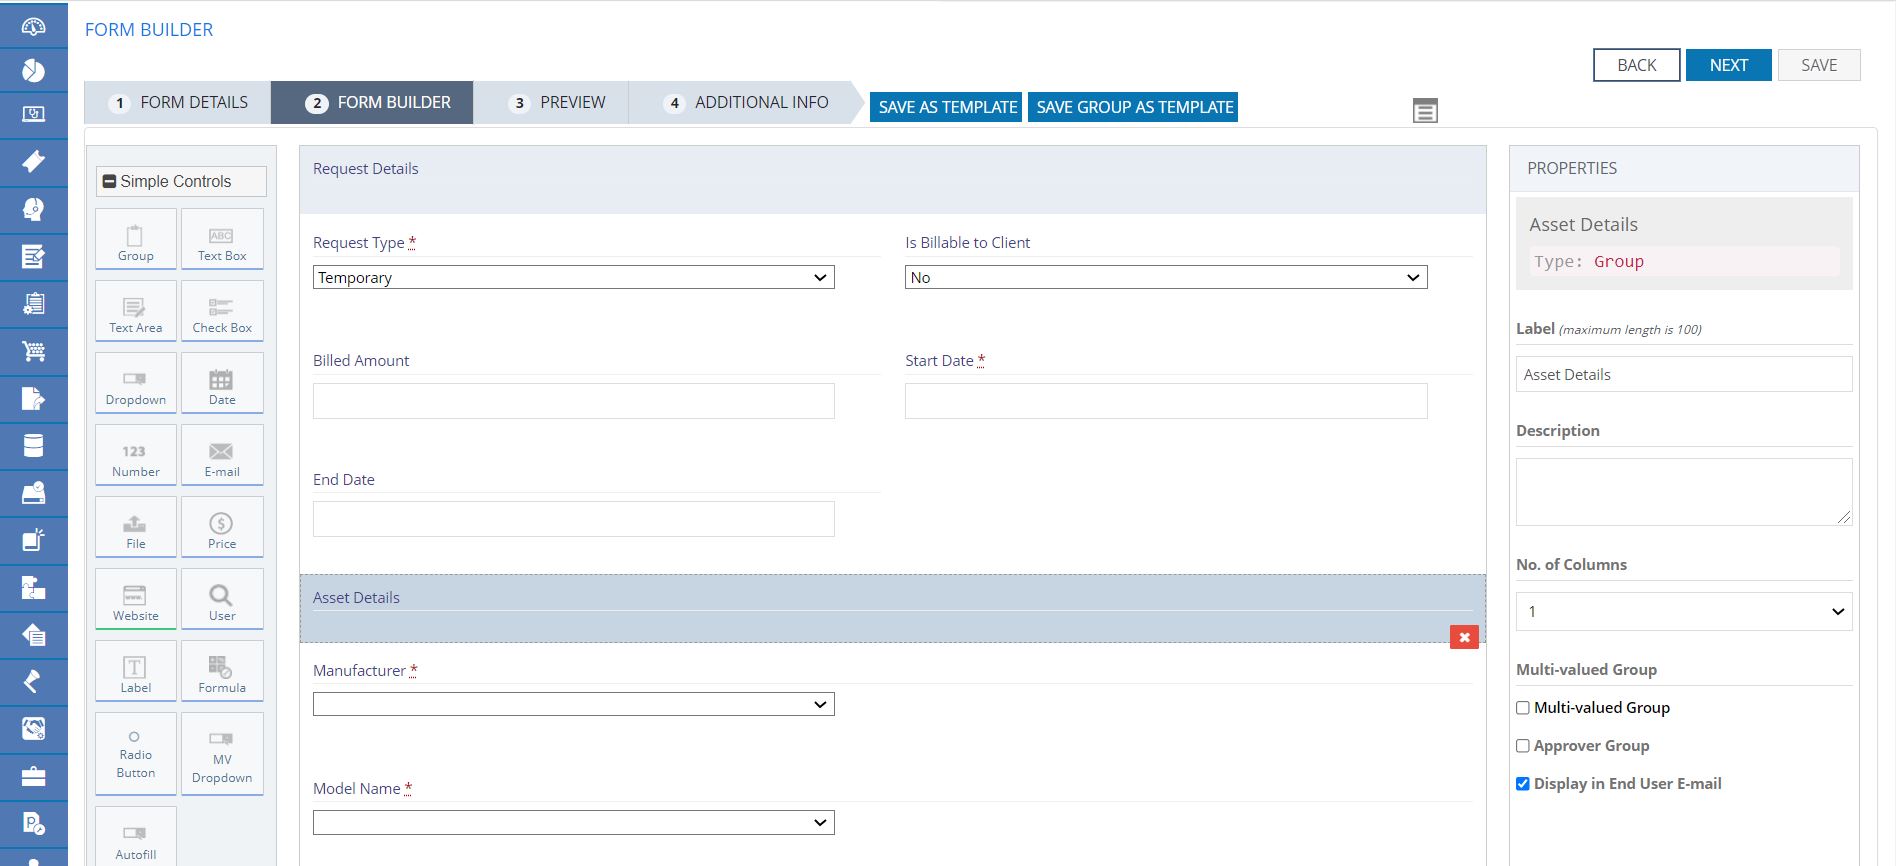Open the pie chart reports sidebar icon
The height and width of the screenshot is (866, 1896).
(x=33, y=70)
